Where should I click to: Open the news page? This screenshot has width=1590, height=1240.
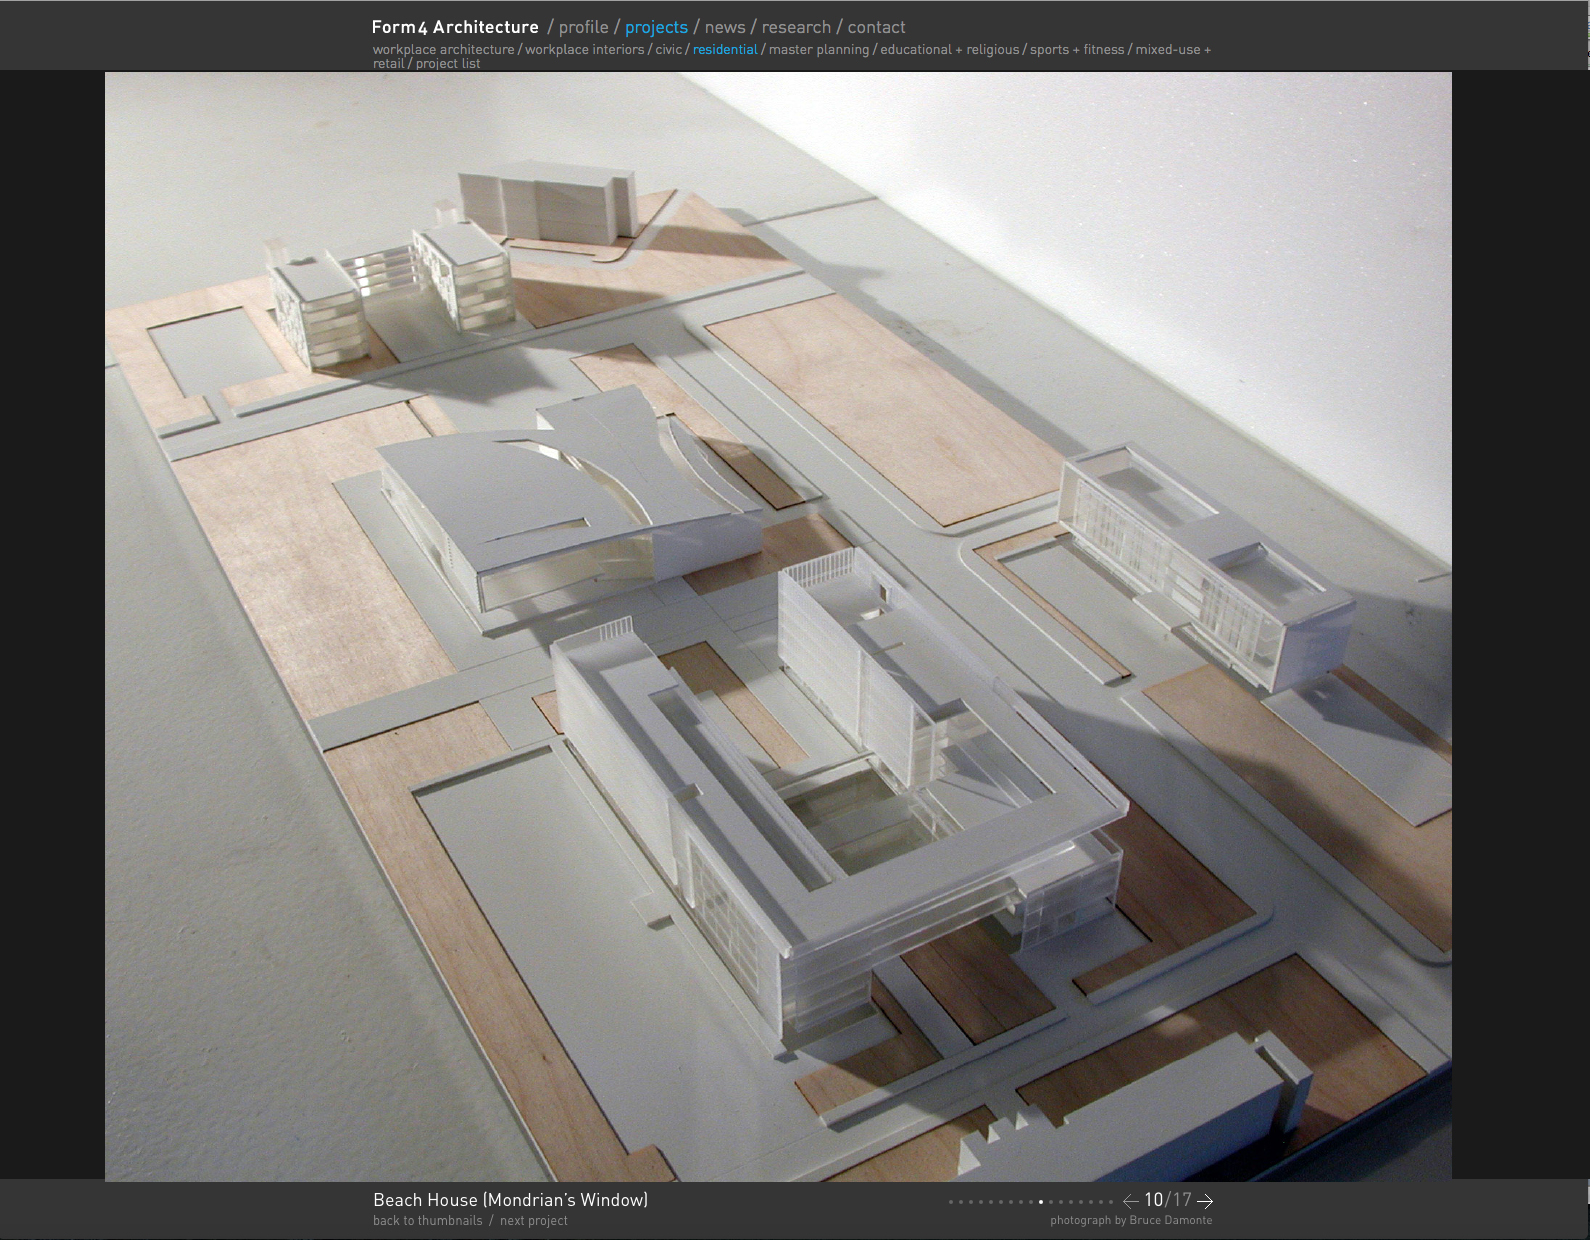725,27
